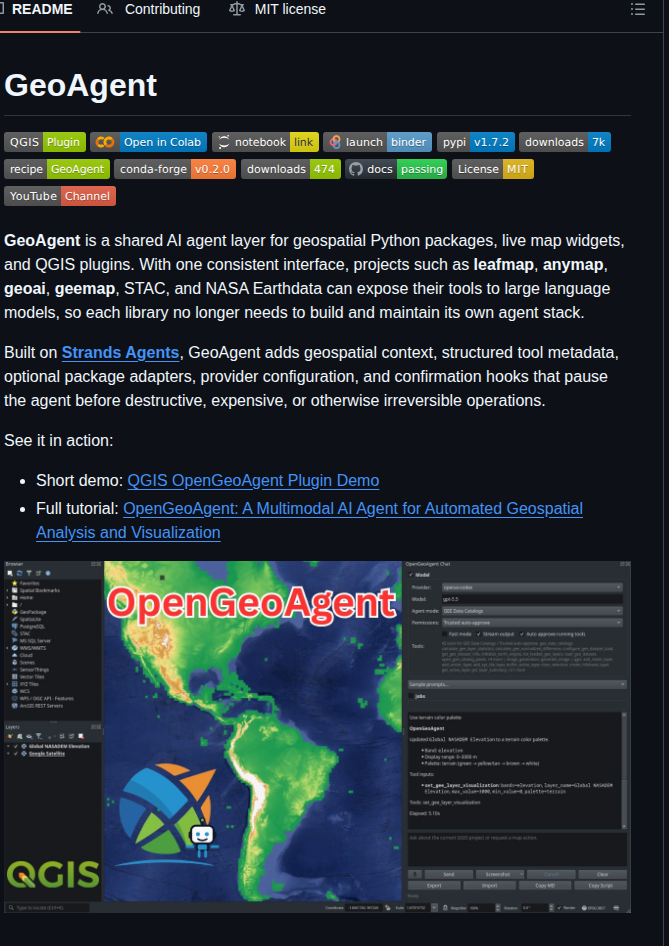This screenshot has height=946, width=669.
Task: Click the 'Full tutorial:' label text
Action: (x=77, y=509)
